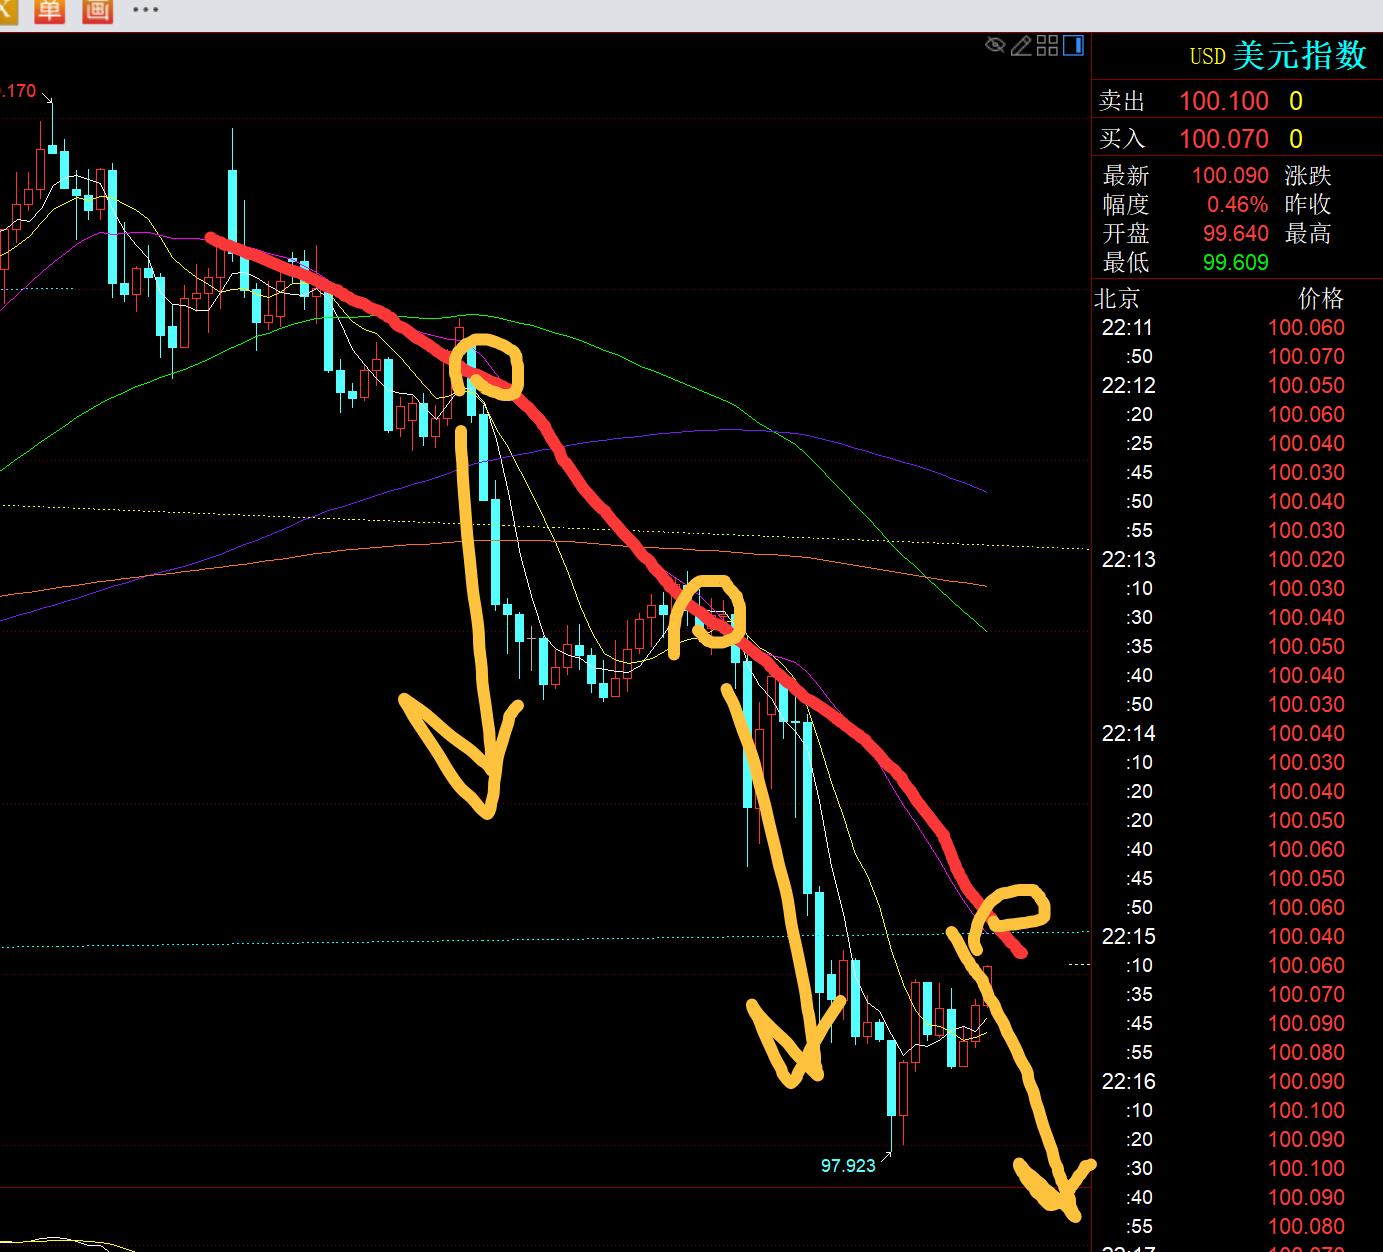Expand the three-dot more options menu
This screenshot has width=1383, height=1252.
(x=145, y=10)
